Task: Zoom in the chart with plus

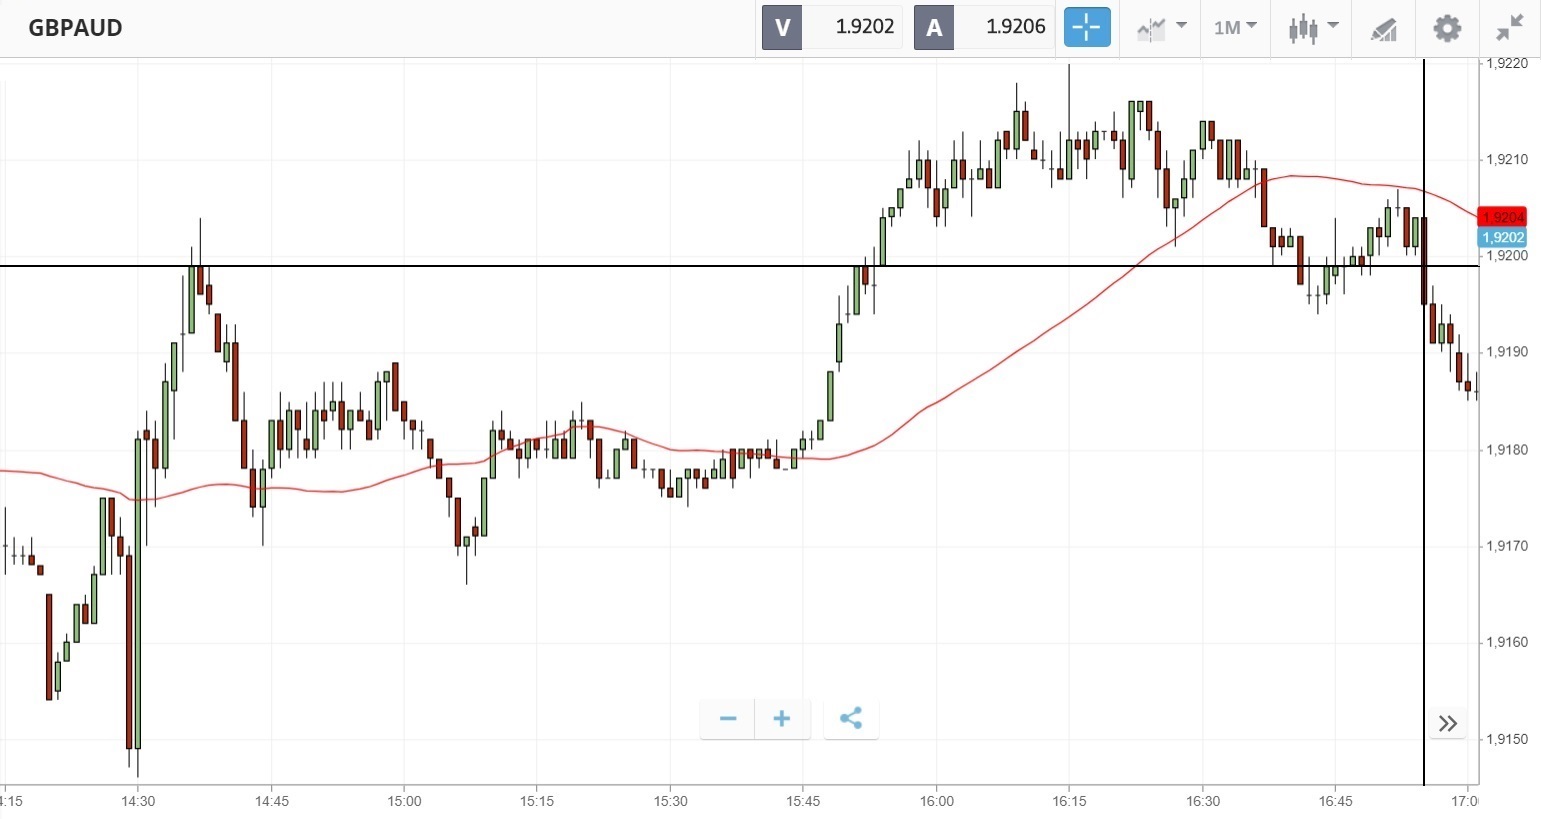Action: 782,718
